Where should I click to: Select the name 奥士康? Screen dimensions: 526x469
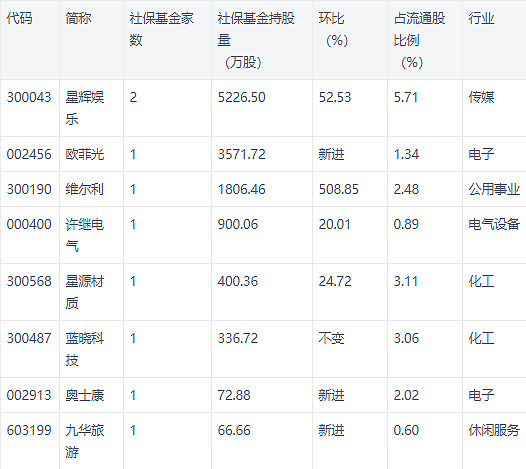click(x=85, y=395)
